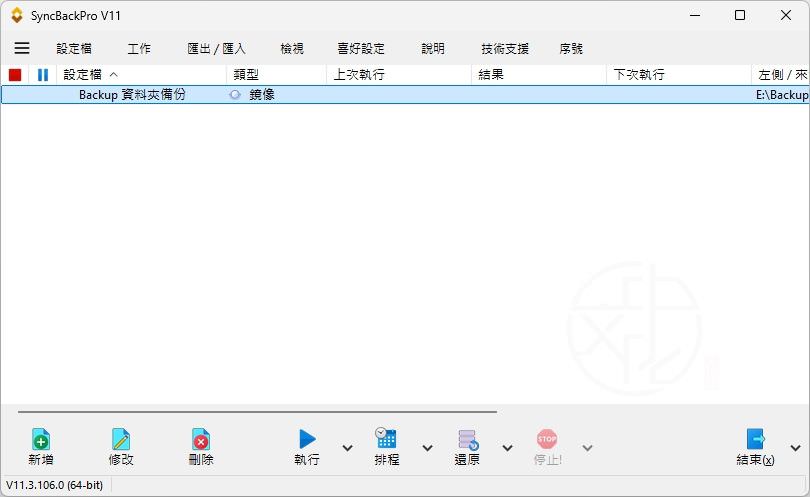Open the 排程 (Schedule) calendar icon
810x497 pixels.
386,439
